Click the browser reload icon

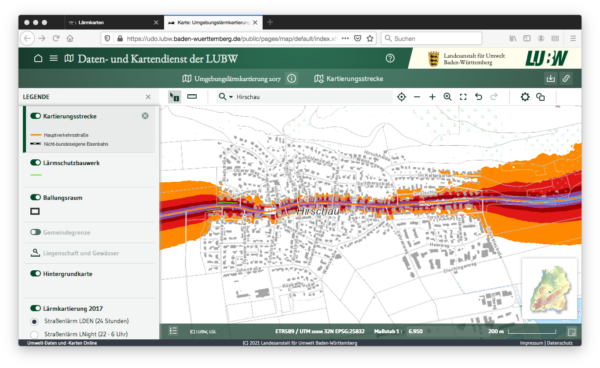point(56,38)
